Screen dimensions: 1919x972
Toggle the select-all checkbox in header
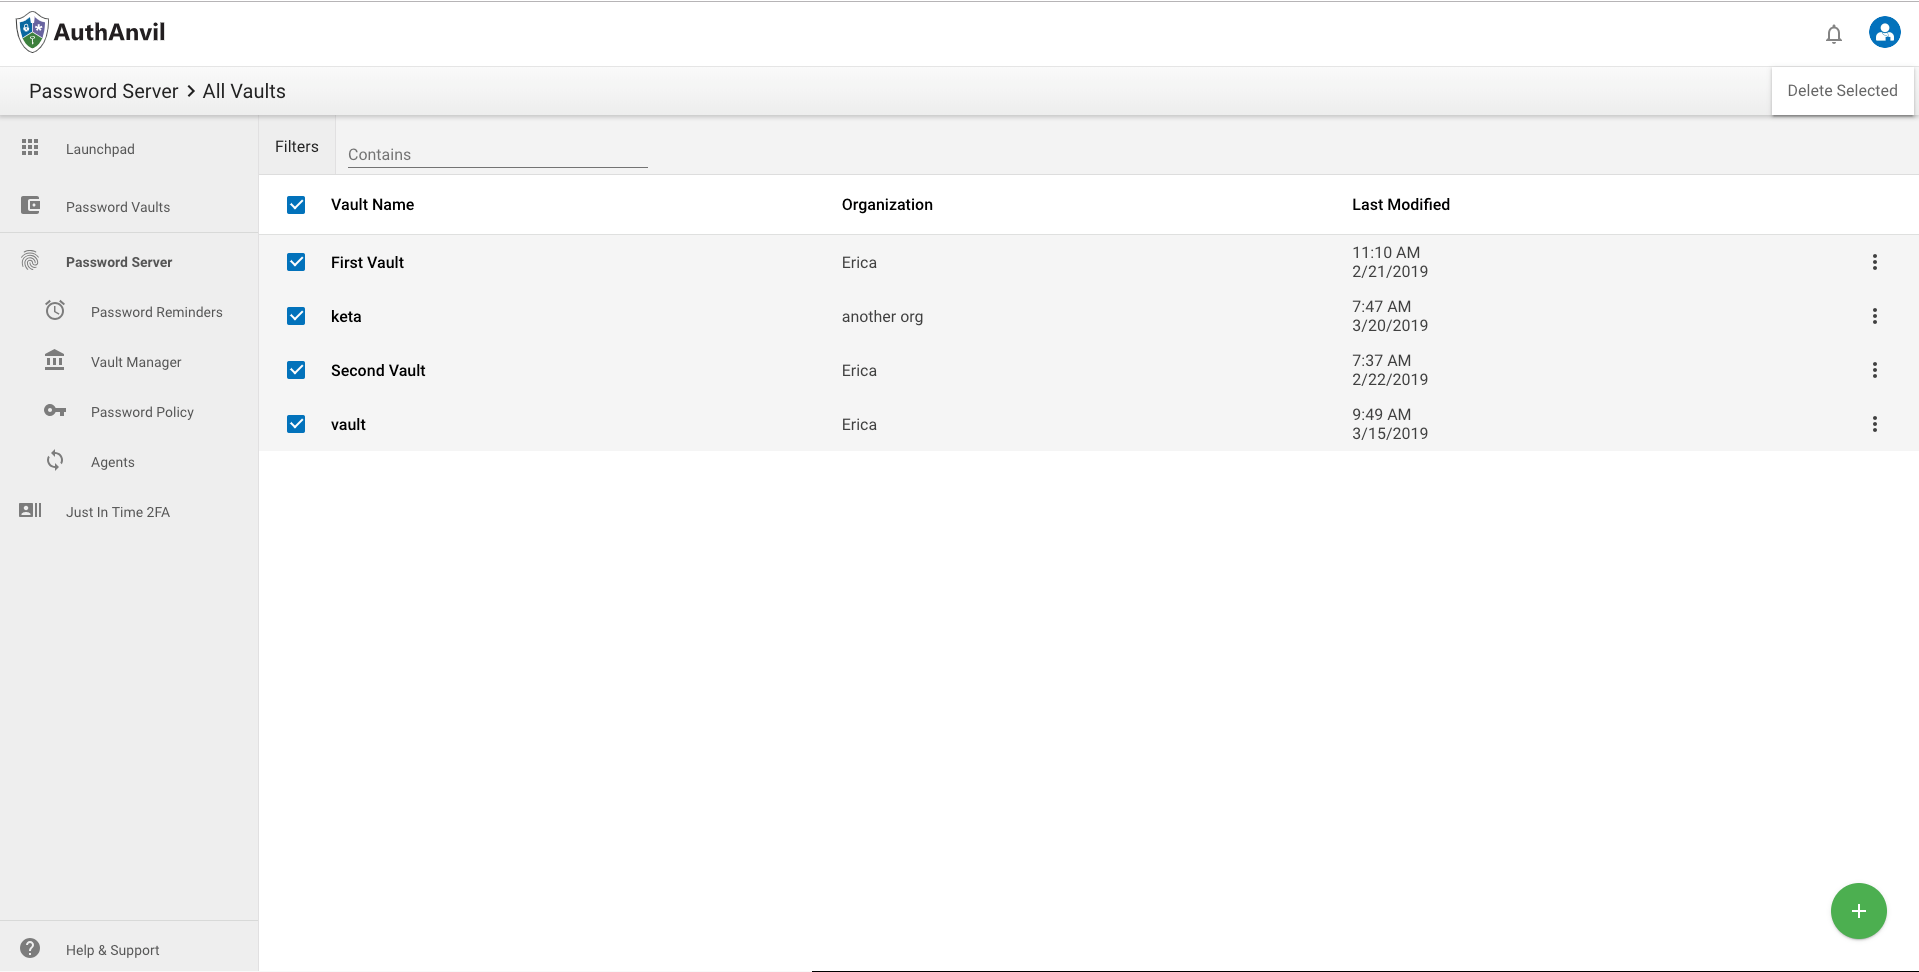(x=296, y=205)
